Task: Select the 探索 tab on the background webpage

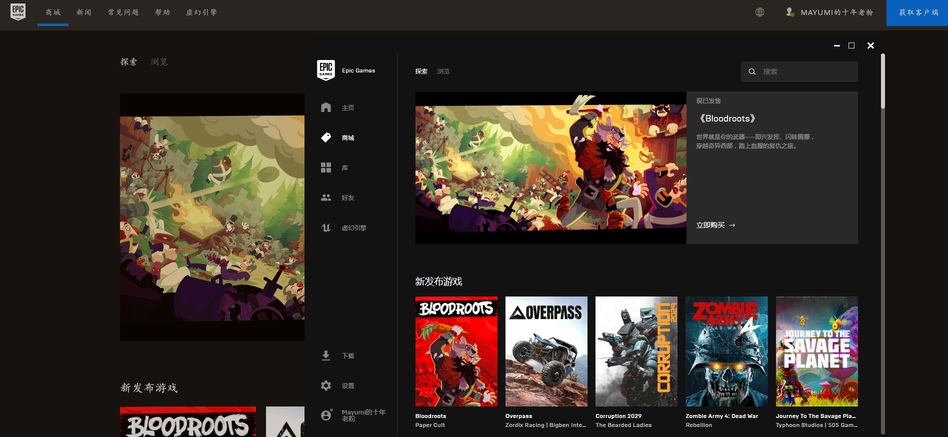Action: click(128, 62)
